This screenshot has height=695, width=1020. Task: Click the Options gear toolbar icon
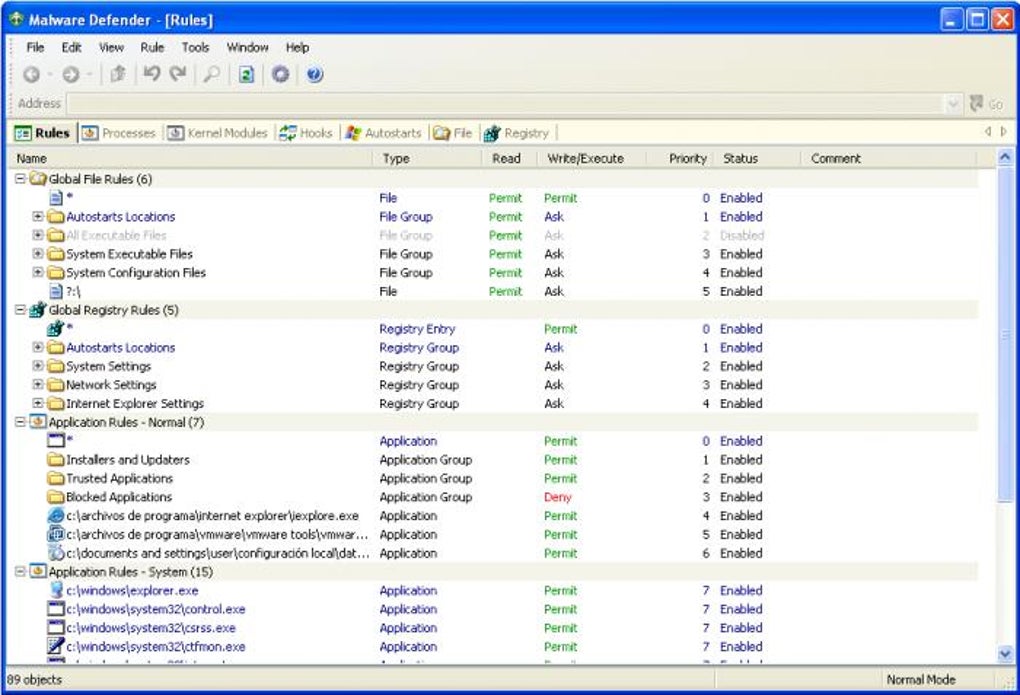(x=280, y=74)
